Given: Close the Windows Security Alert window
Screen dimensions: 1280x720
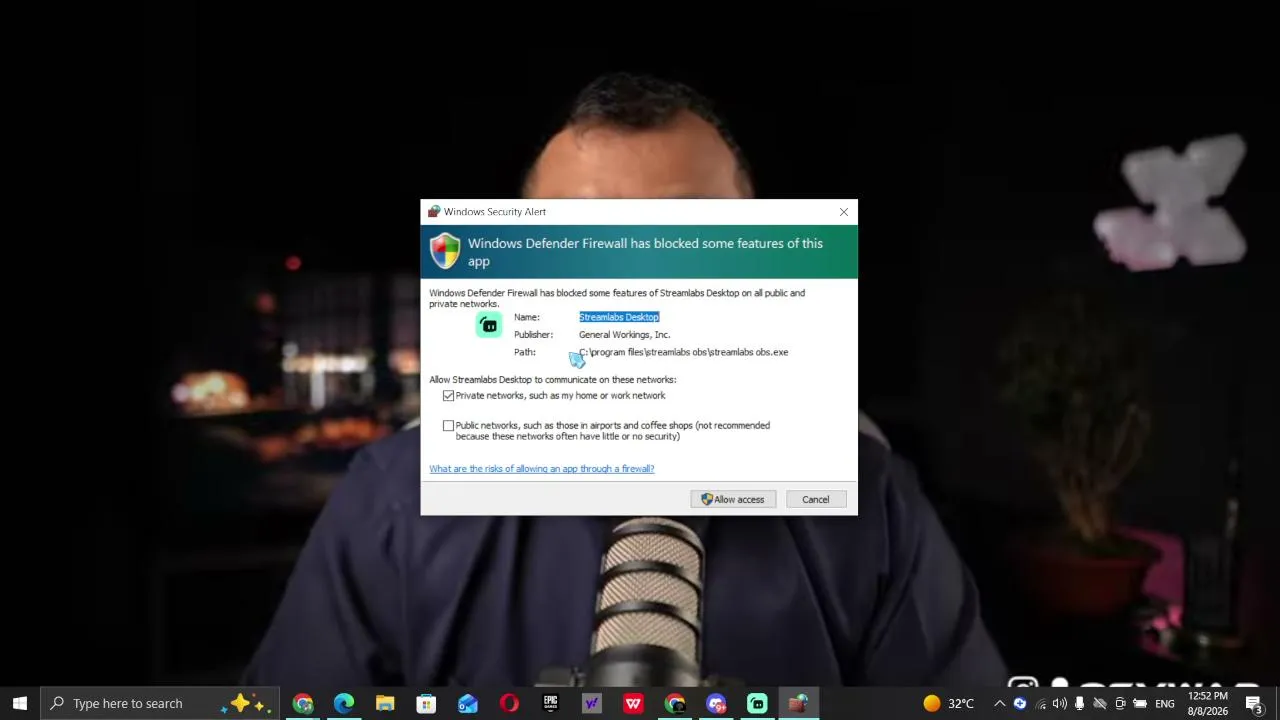Looking at the screenshot, I should click(x=844, y=212).
